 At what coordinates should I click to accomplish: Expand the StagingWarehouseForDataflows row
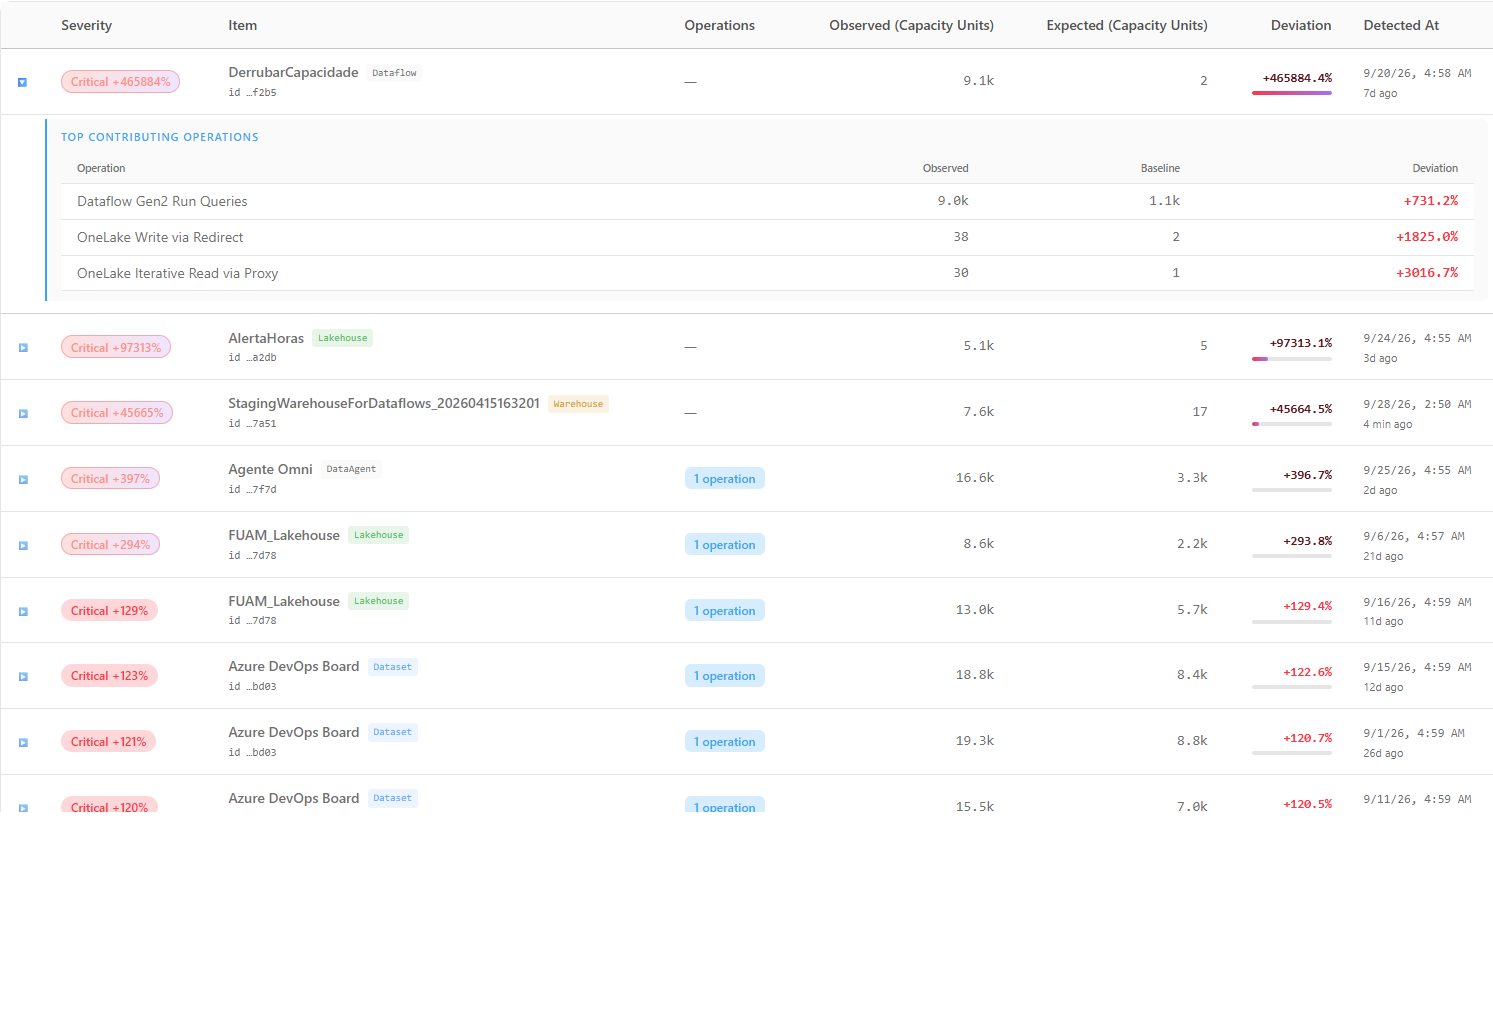click(x=22, y=413)
